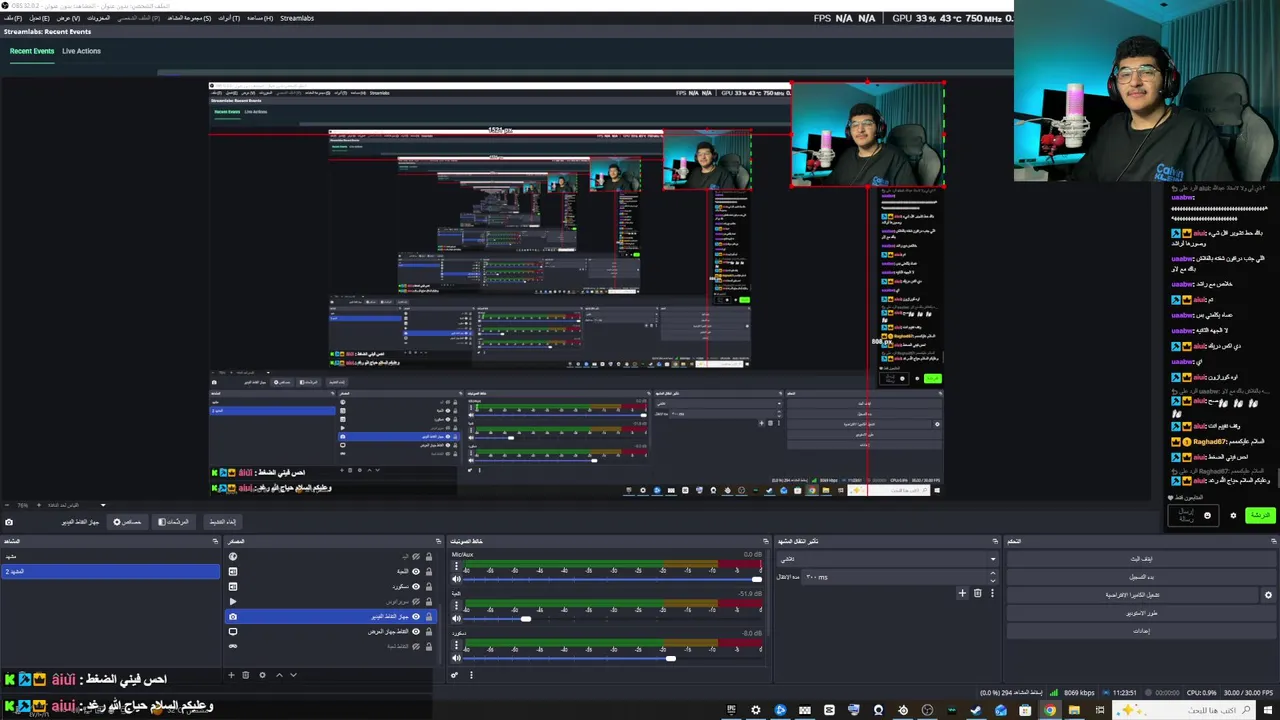
Task: Toggle lock on التقاط جهاز العرض source
Action: pos(429,632)
